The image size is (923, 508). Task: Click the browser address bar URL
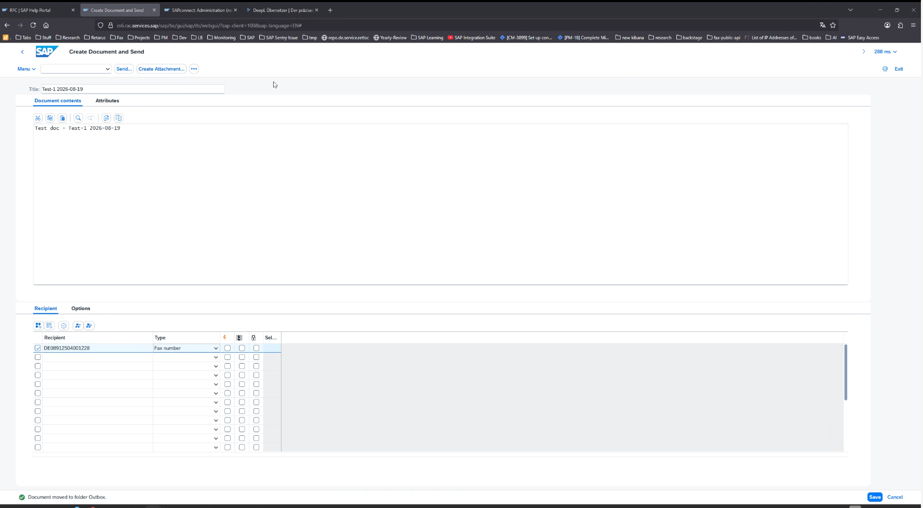click(209, 25)
